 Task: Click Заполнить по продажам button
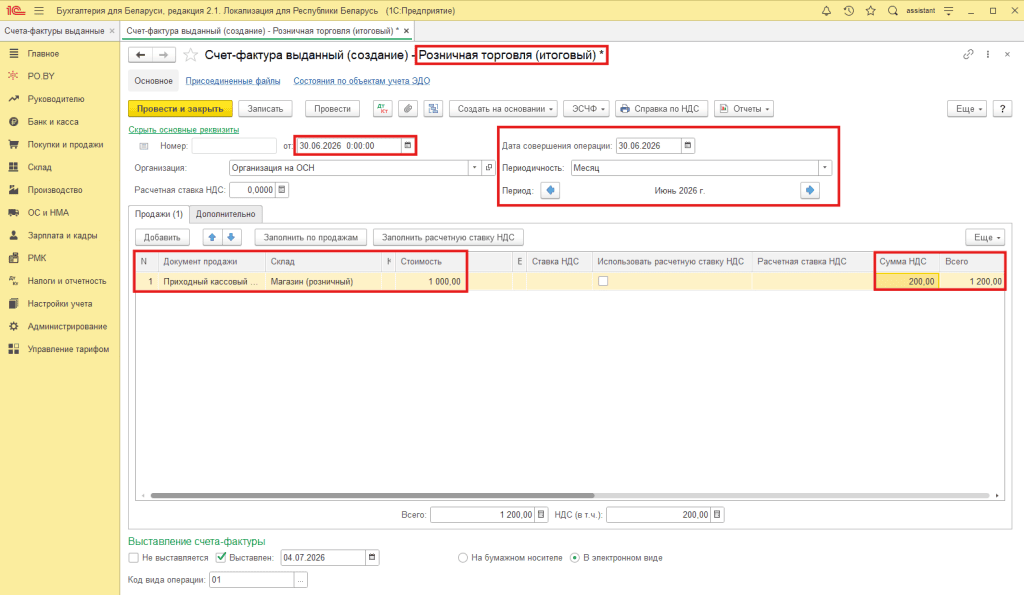pyautogui.click(x=311, y=237)
